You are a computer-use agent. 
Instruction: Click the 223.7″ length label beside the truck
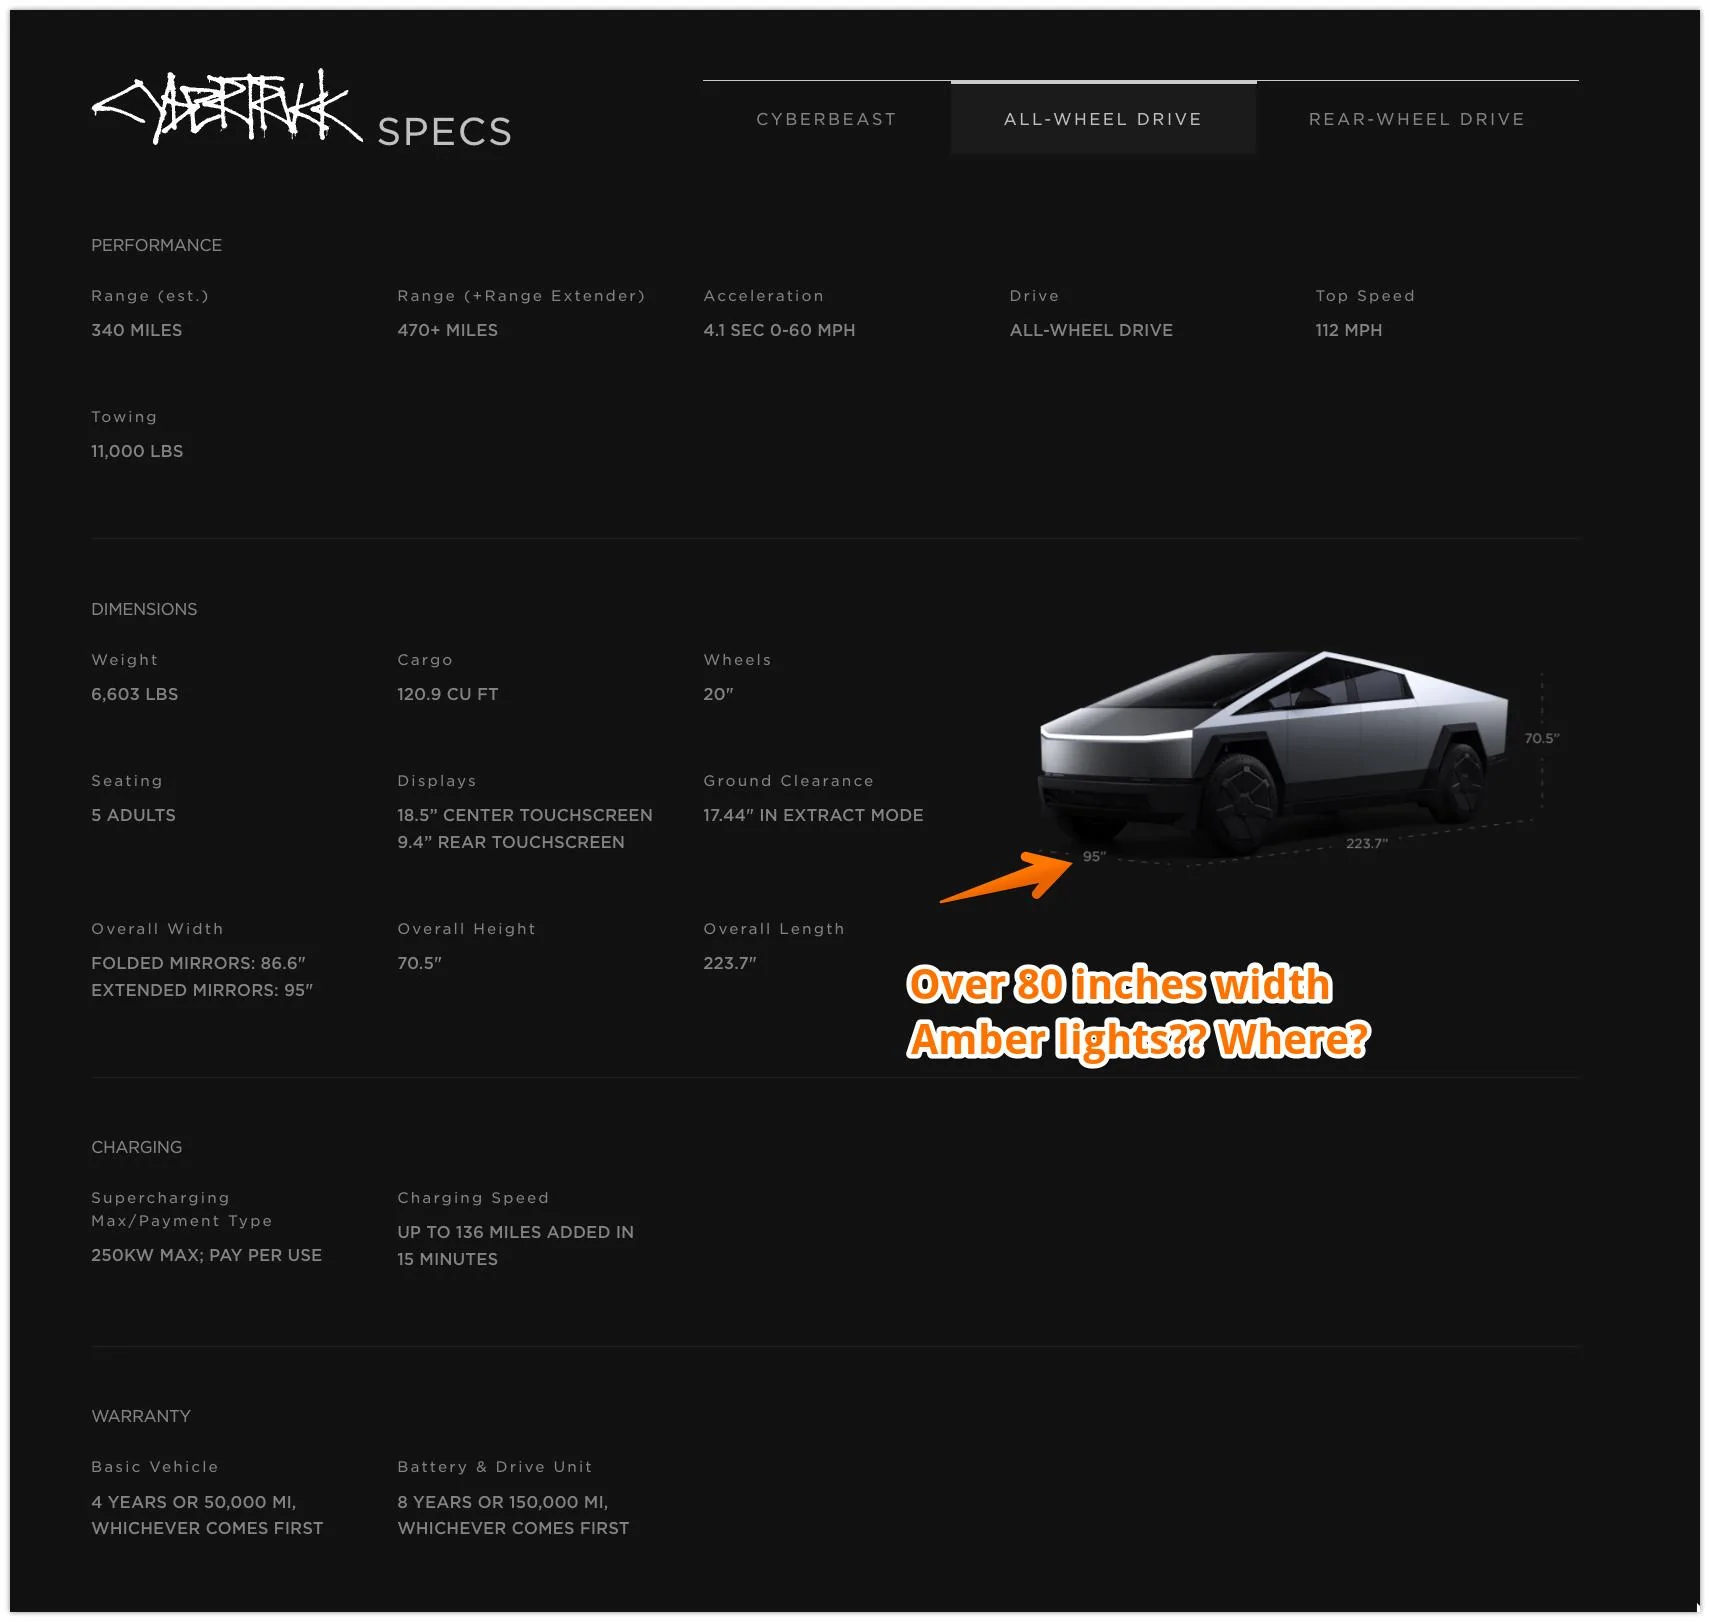(x=1367, y=843)
